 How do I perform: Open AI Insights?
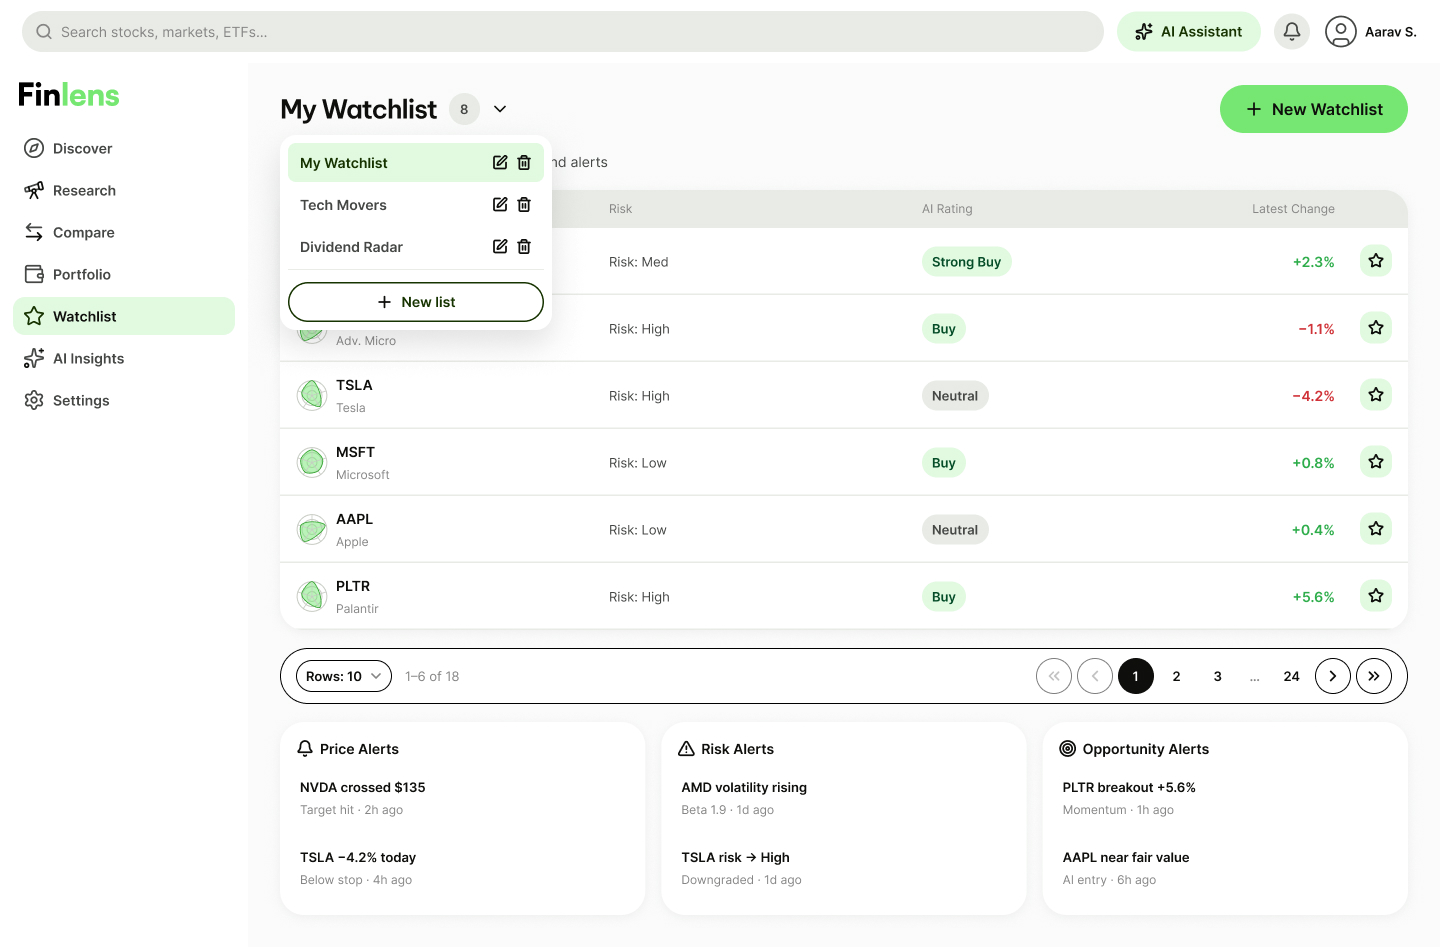pyautogui.click(x=124, y=358)
